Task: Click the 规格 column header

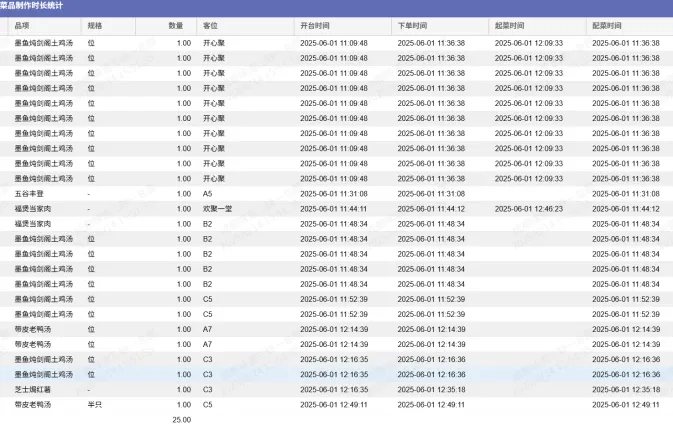Action: point(94,24)
